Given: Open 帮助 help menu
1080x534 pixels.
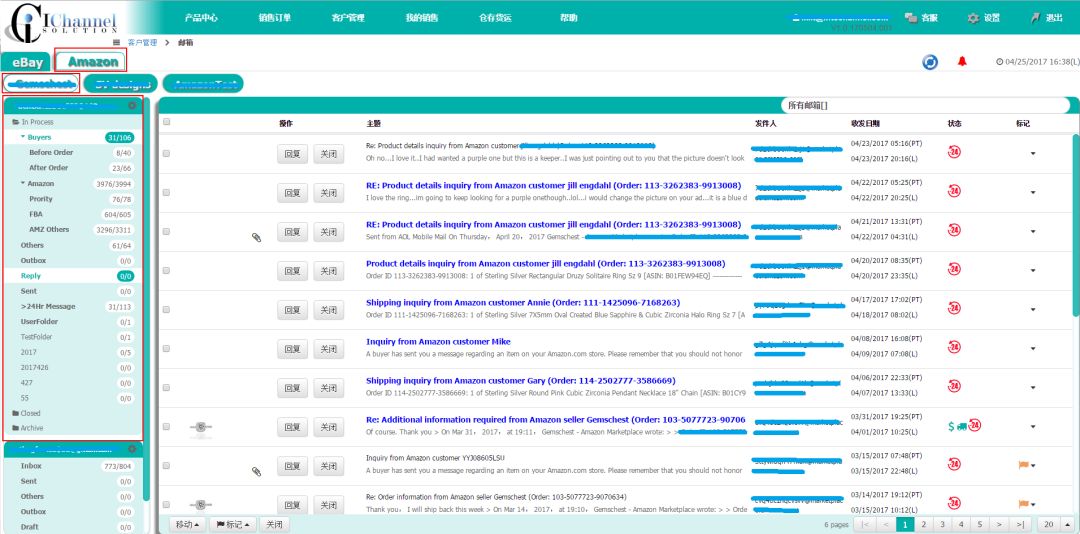Looking at the screenshot, I should coord(568,18).
